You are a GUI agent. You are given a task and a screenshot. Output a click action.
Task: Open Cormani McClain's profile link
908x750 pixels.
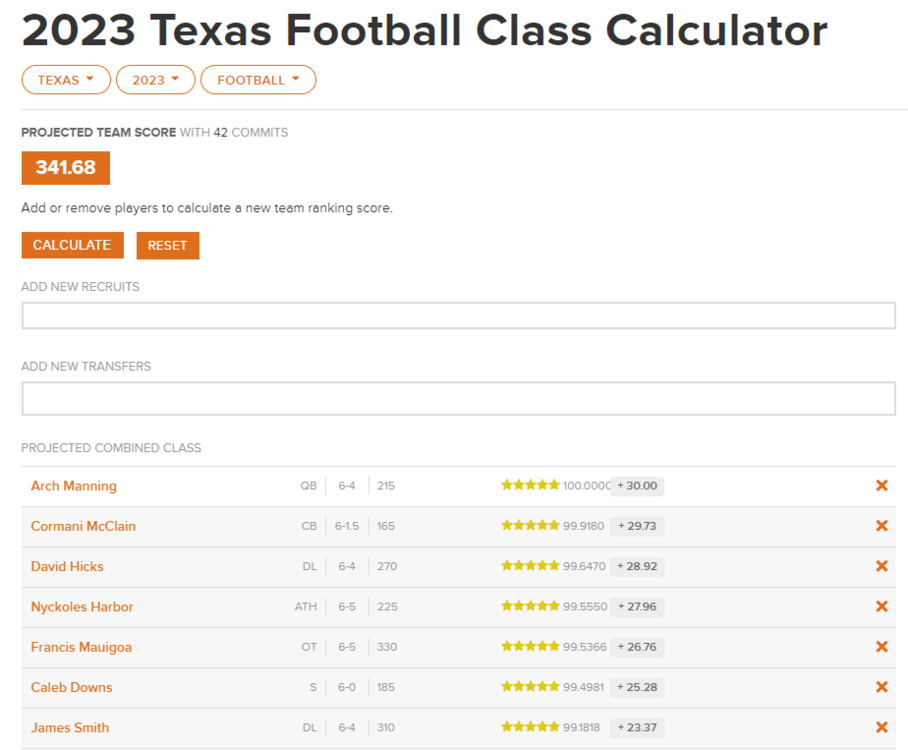(83, 526)
